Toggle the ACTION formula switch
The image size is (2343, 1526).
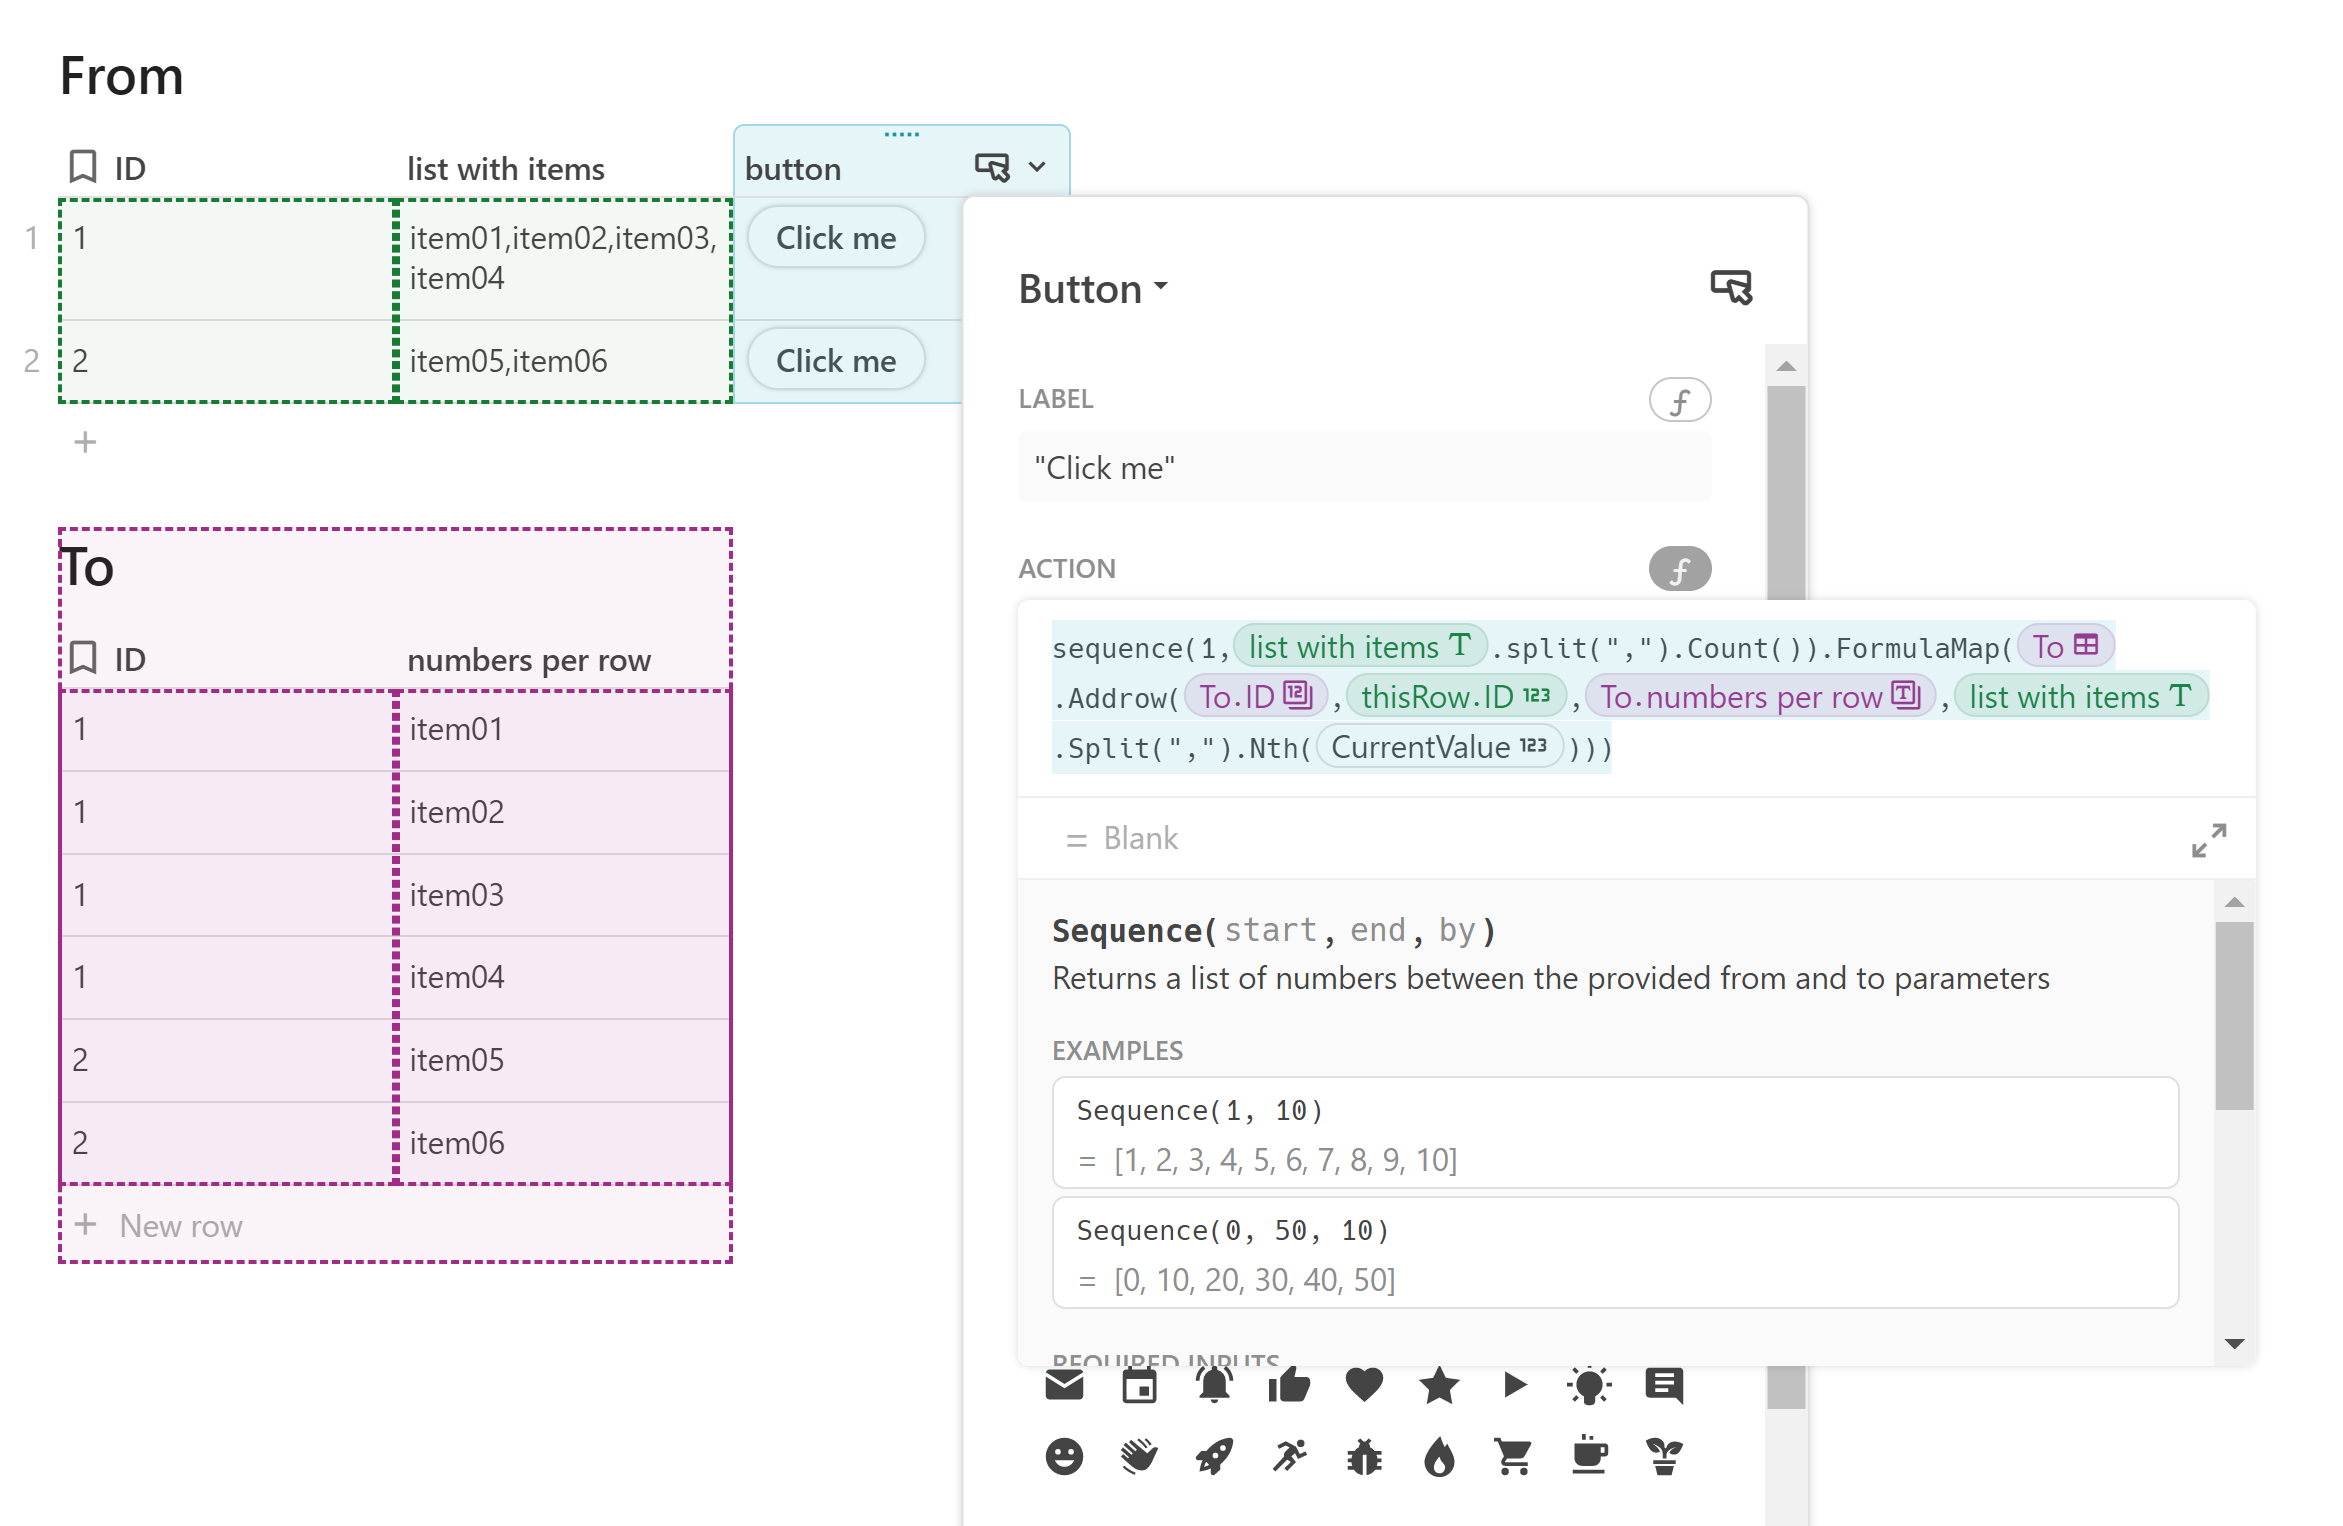[x=1679, y=569]
